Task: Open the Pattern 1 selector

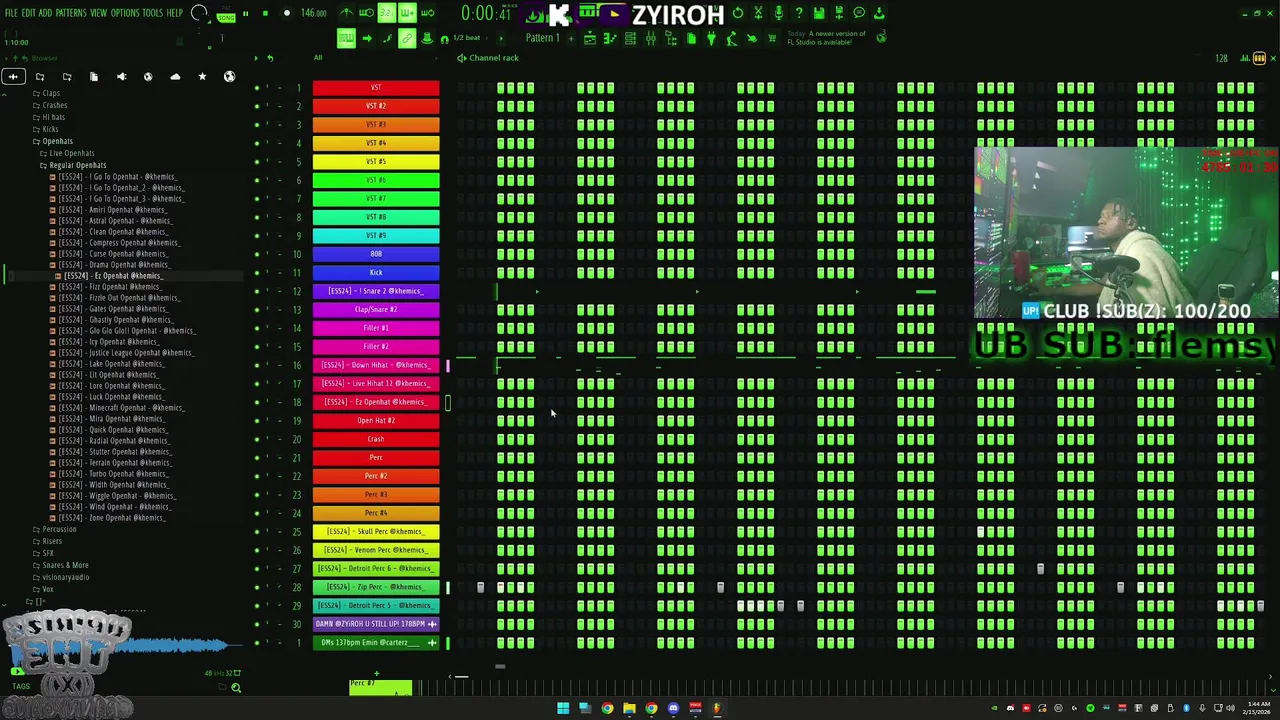Action: (542, 39)
